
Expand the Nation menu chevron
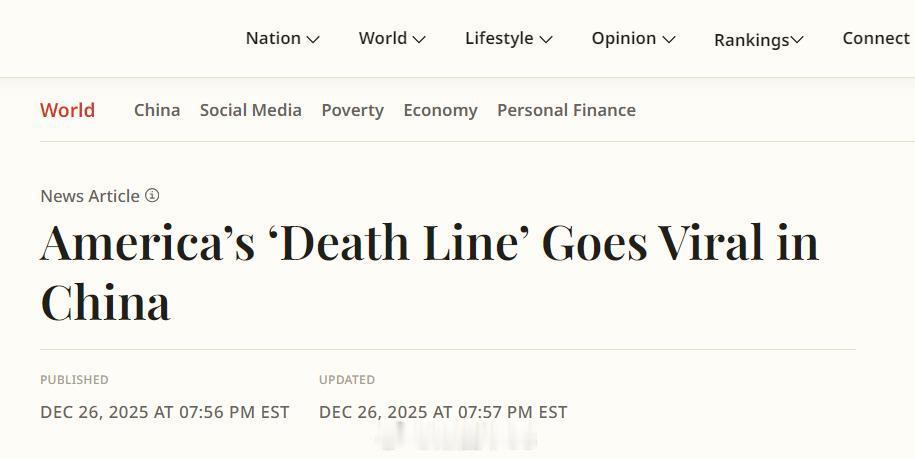tap(313, 40)
